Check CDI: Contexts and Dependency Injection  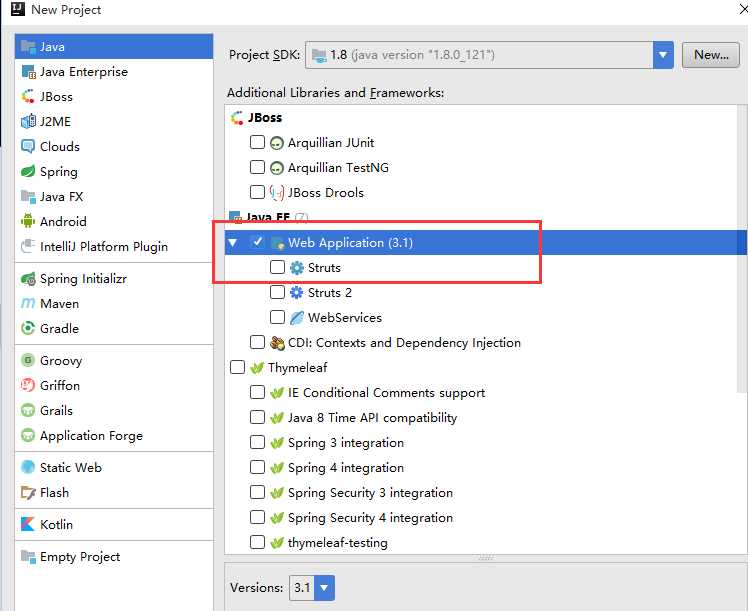click(x=257, y=342)
